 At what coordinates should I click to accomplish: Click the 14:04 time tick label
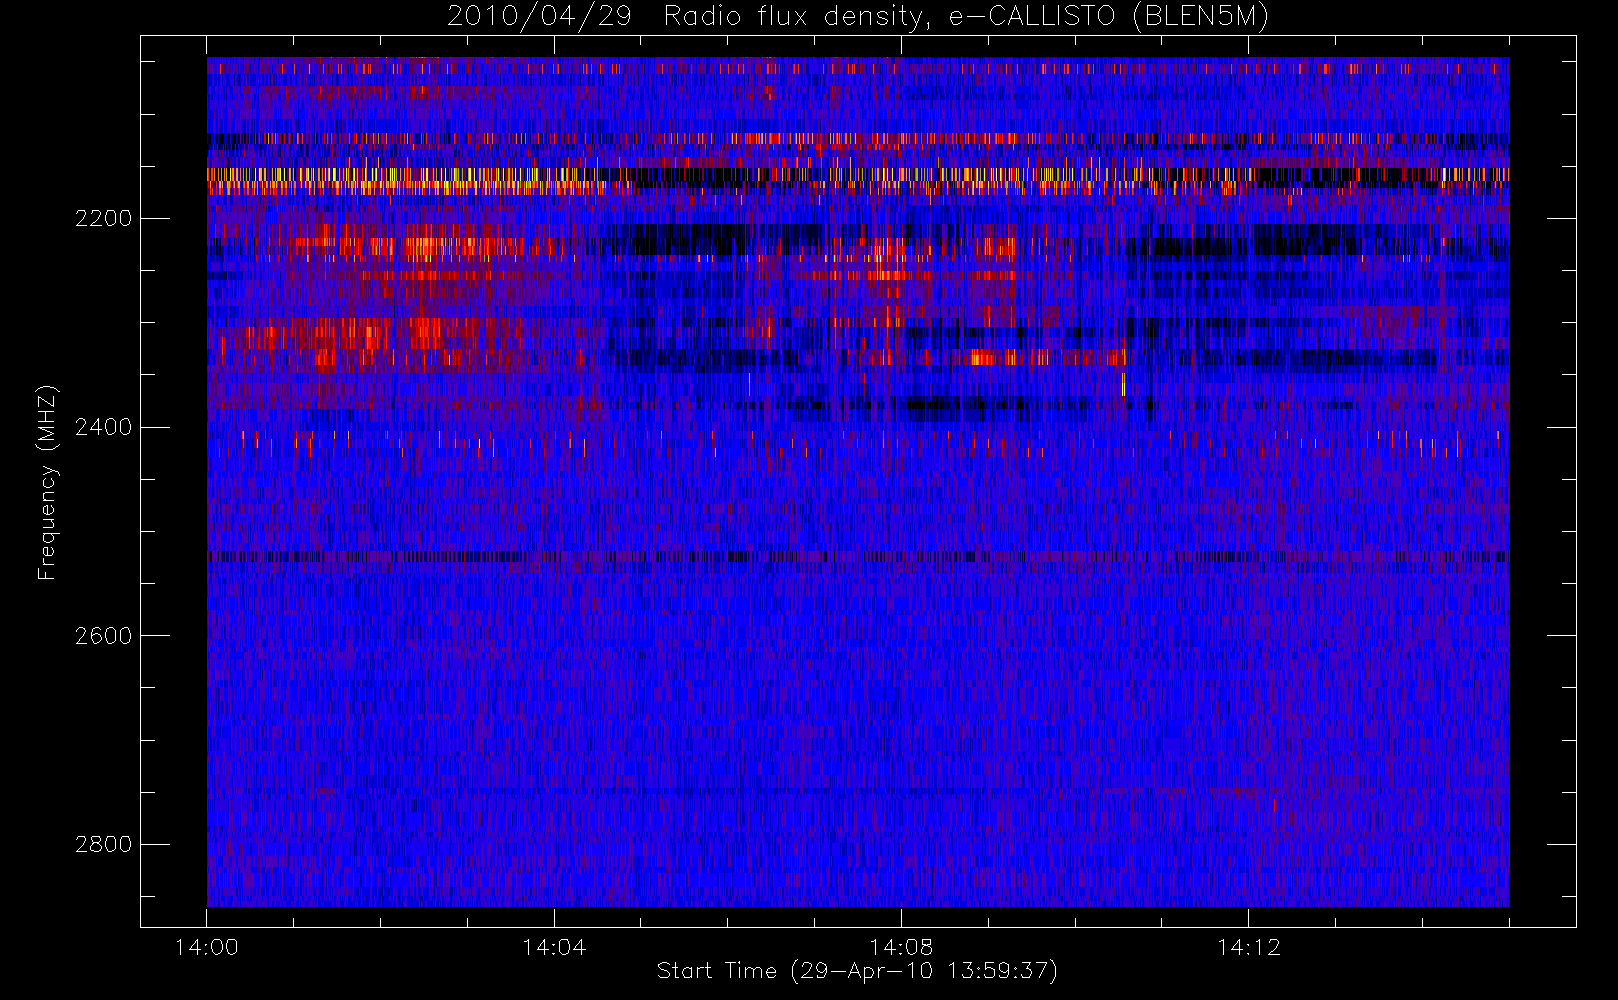[x=554, y=947]
